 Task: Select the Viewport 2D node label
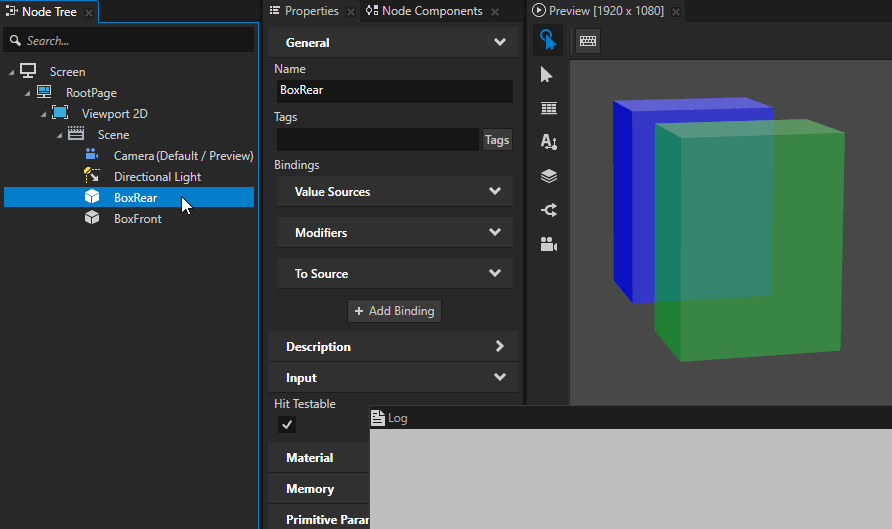114,114
